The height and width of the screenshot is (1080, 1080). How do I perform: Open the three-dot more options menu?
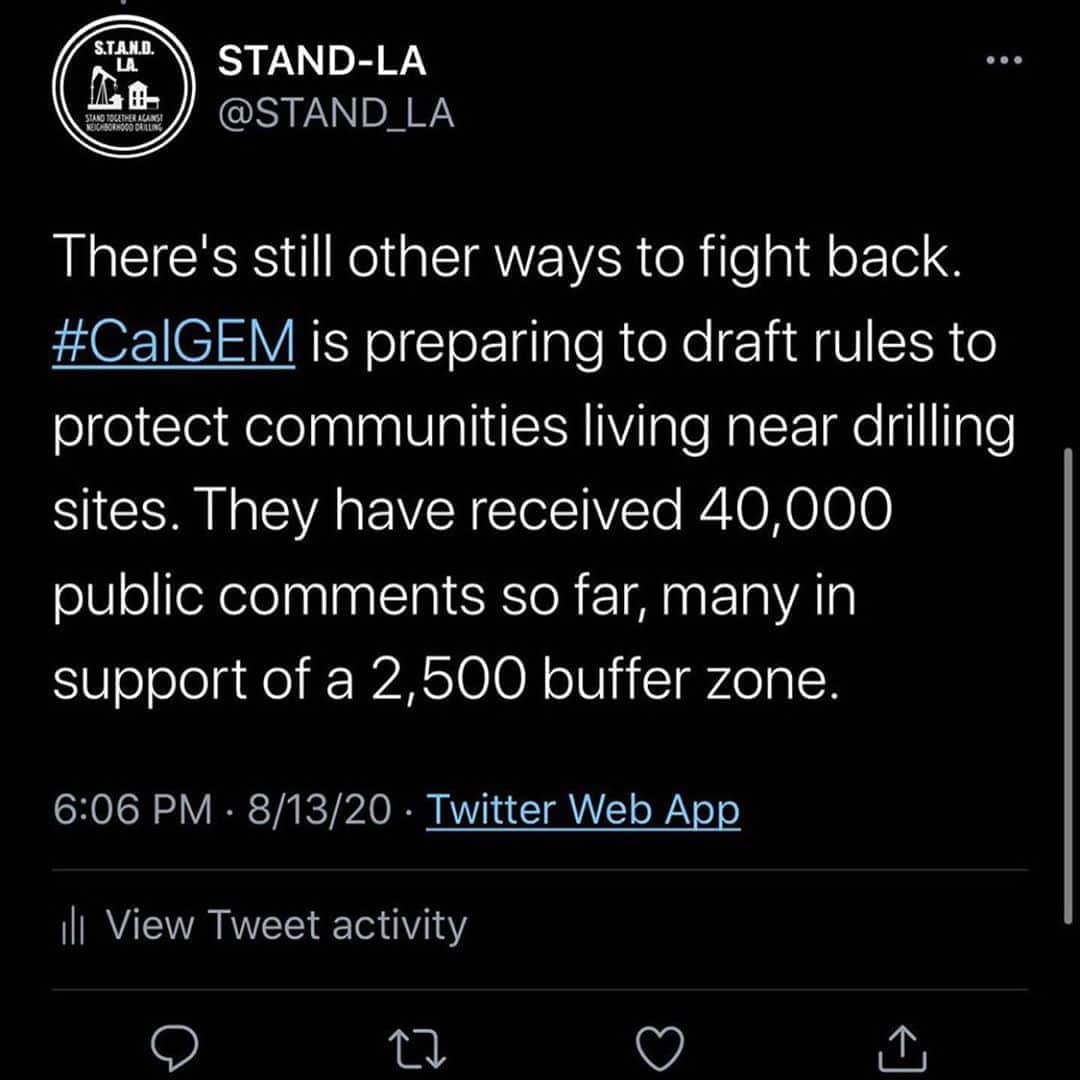click(1004, 60)
